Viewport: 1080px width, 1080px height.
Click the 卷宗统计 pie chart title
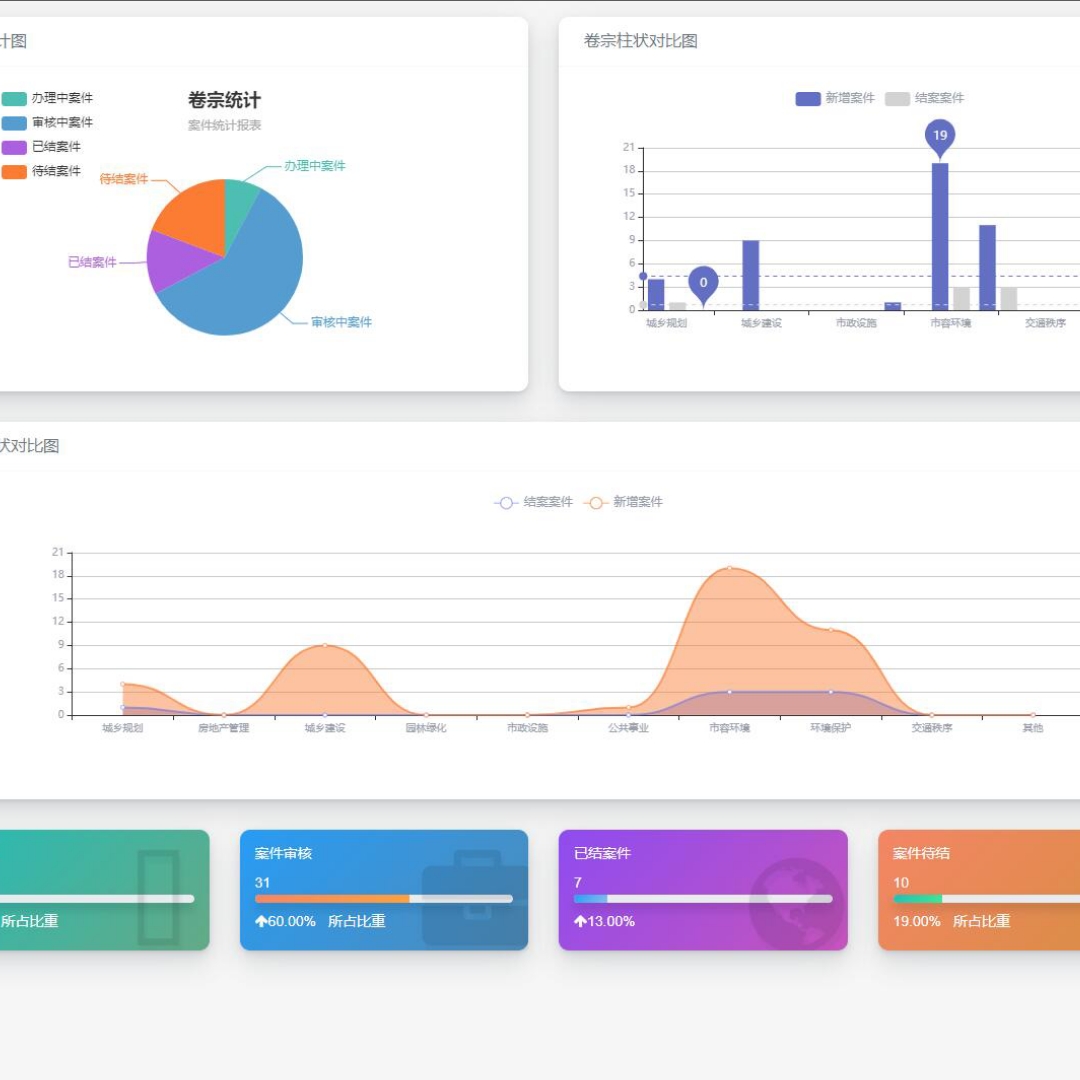[x=225, y=101]
